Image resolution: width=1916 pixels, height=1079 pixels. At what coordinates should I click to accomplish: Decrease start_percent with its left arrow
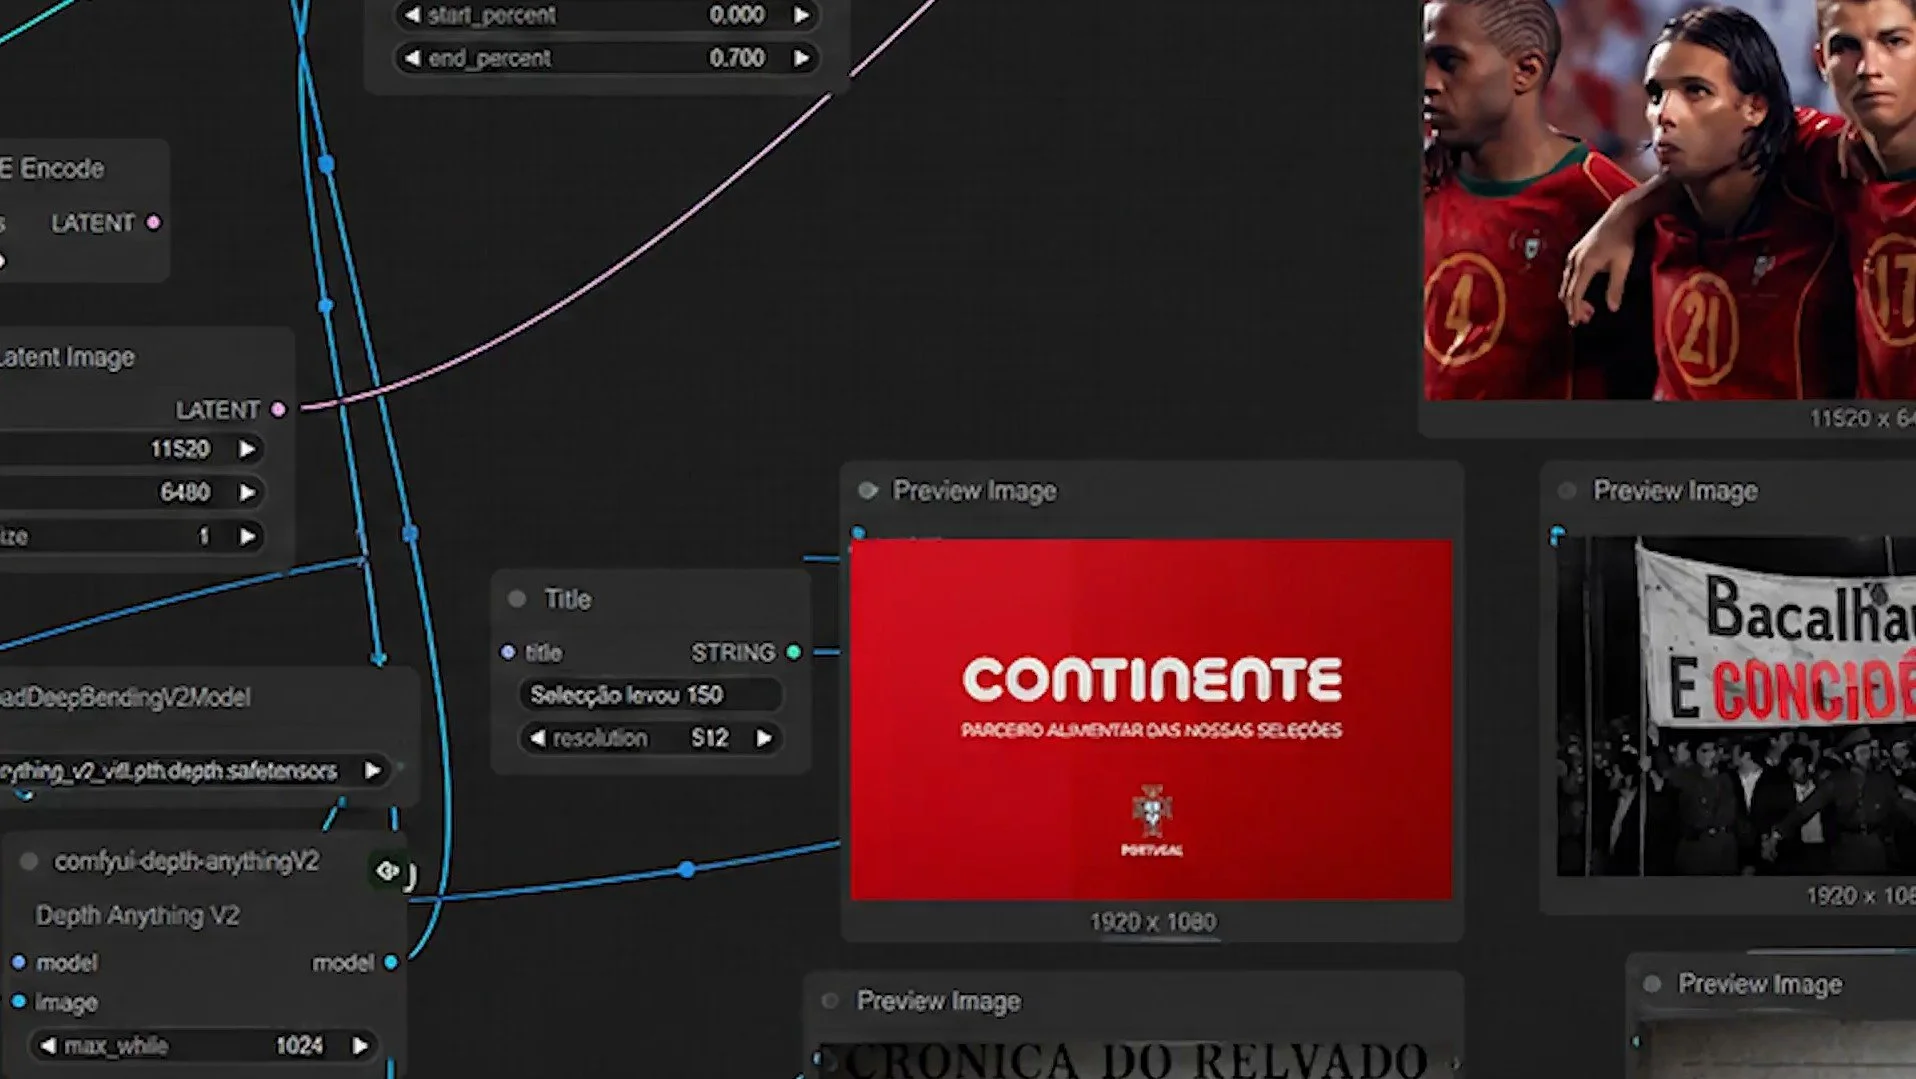[411, 15]
